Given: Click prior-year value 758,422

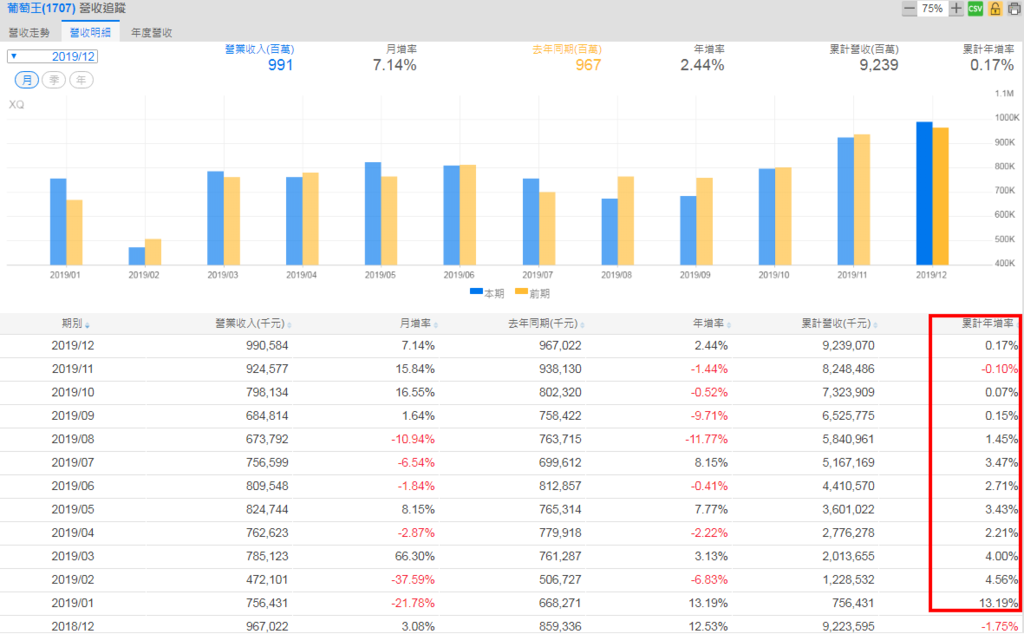Looking at the screenshot, I should click(560, 416).
